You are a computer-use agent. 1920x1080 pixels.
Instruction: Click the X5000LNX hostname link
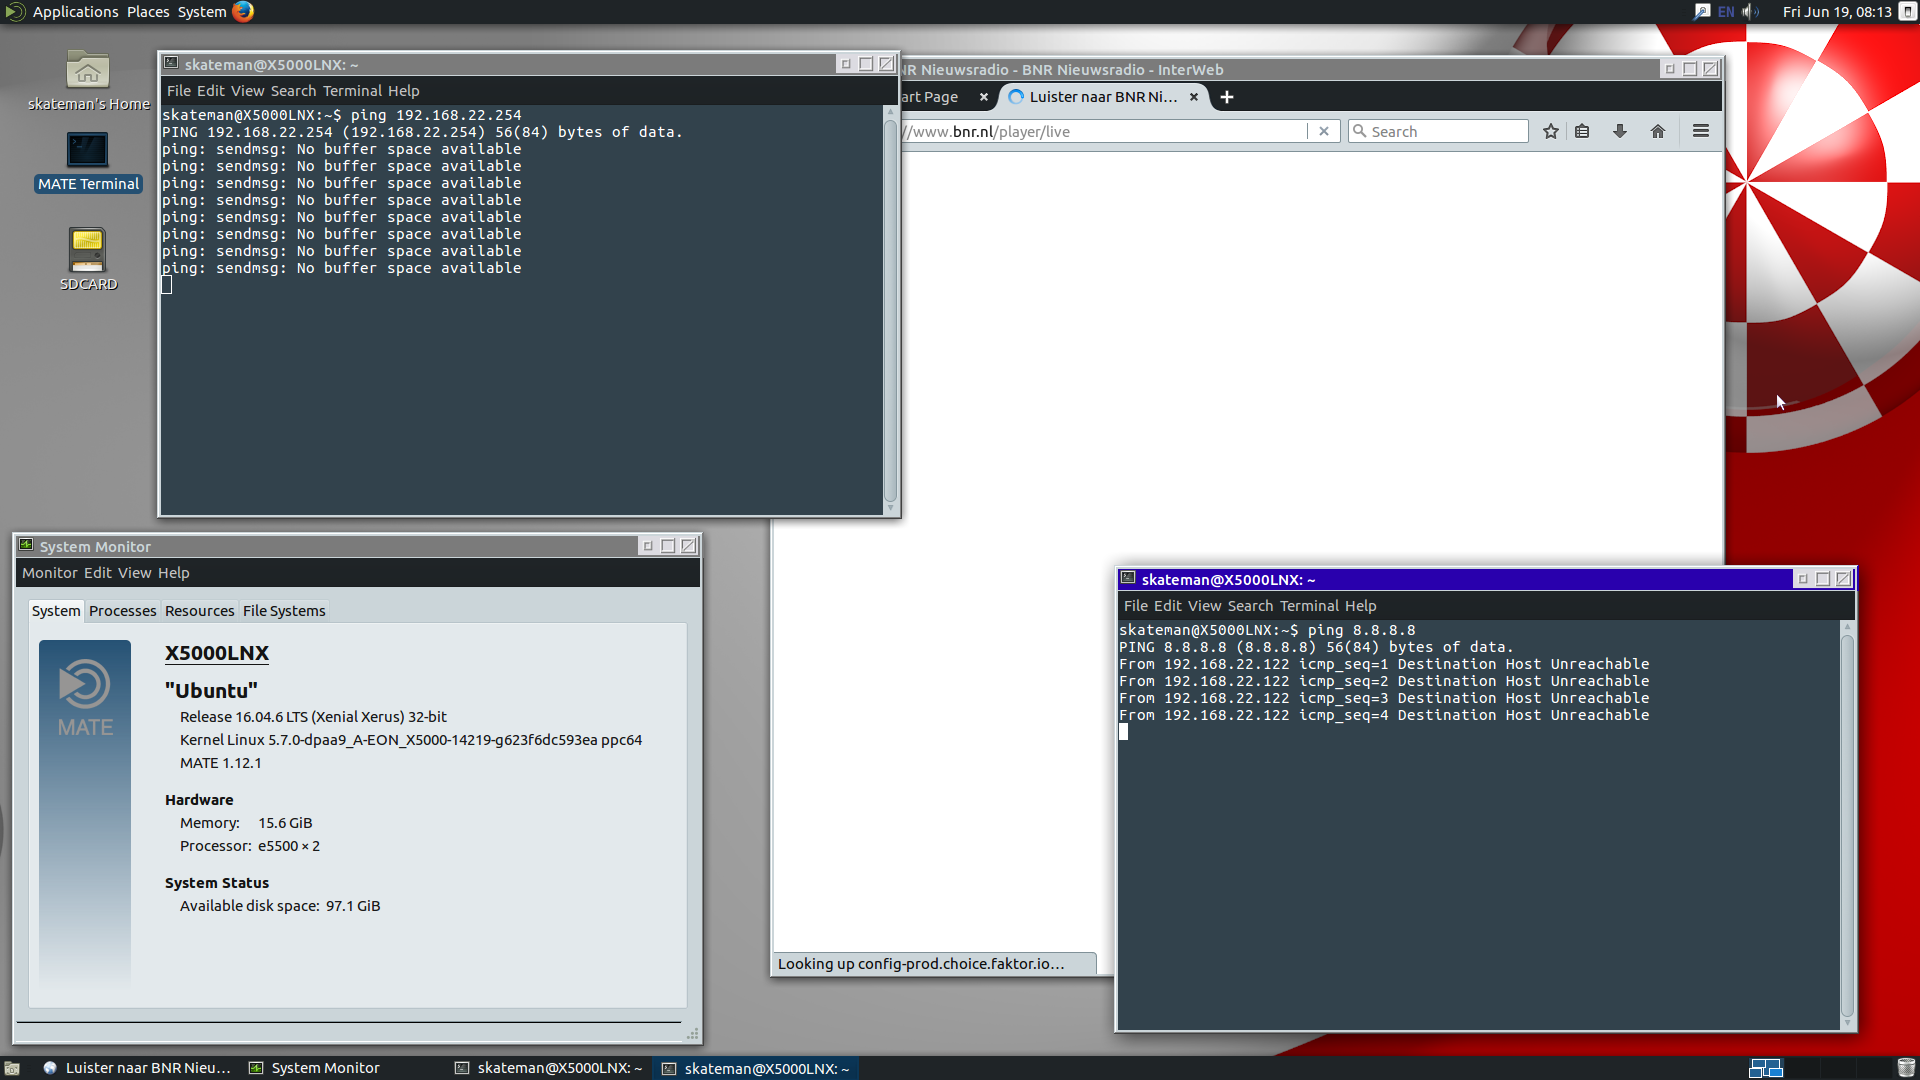pyautogui.click(x=217, y=653)
